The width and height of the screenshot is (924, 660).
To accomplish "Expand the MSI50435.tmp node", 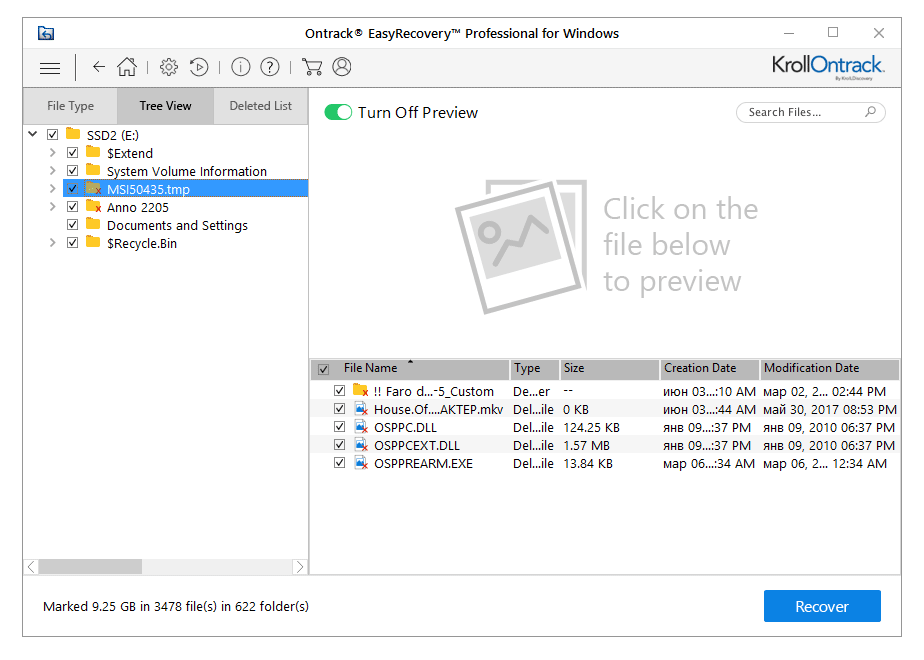I will click(52, 189).
